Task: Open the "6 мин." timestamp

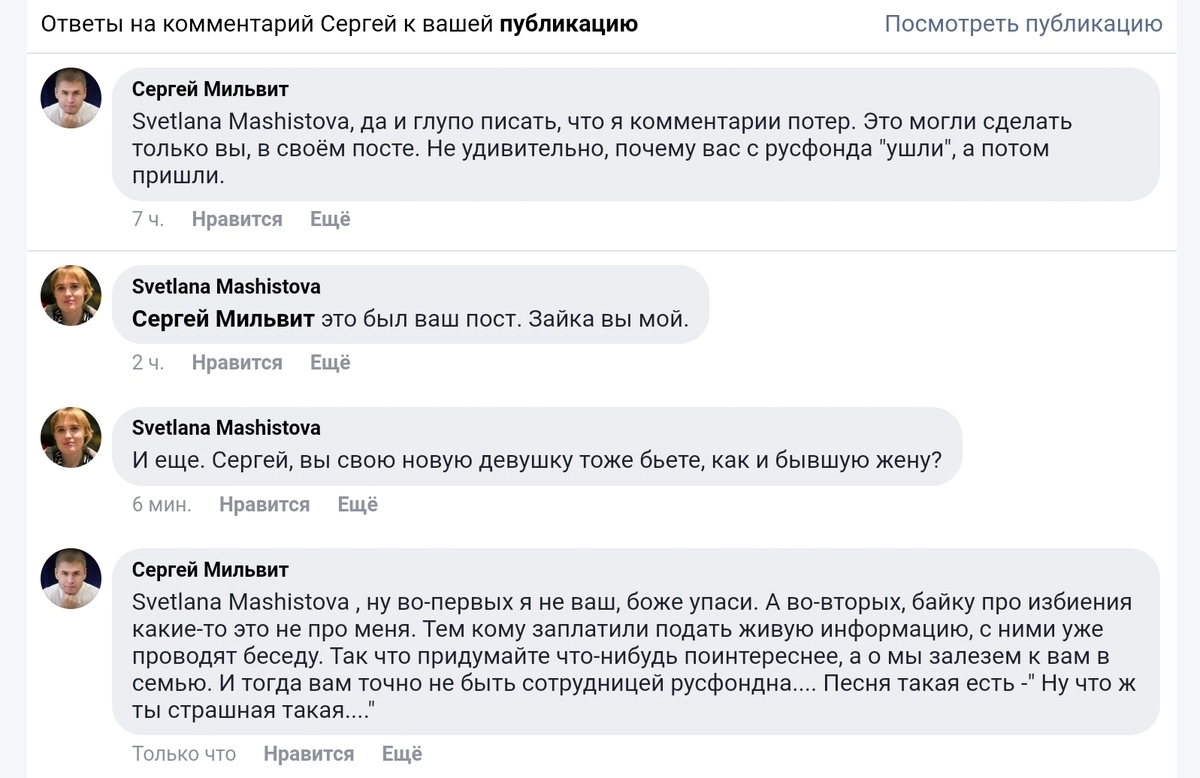Action: [161, 505]
